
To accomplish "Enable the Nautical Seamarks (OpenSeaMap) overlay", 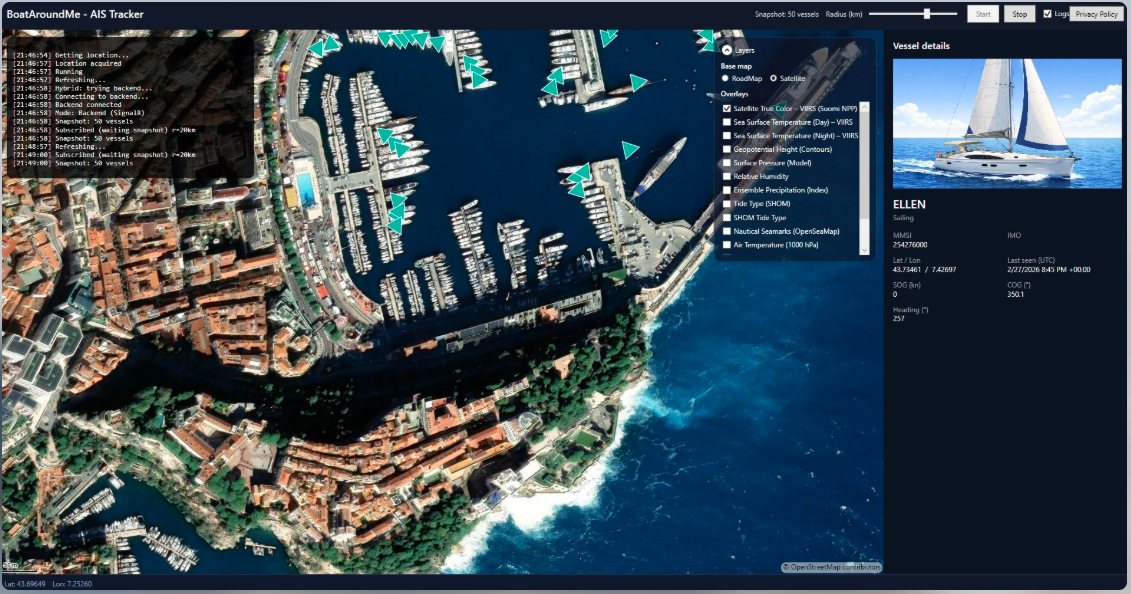I will point(727,231).
